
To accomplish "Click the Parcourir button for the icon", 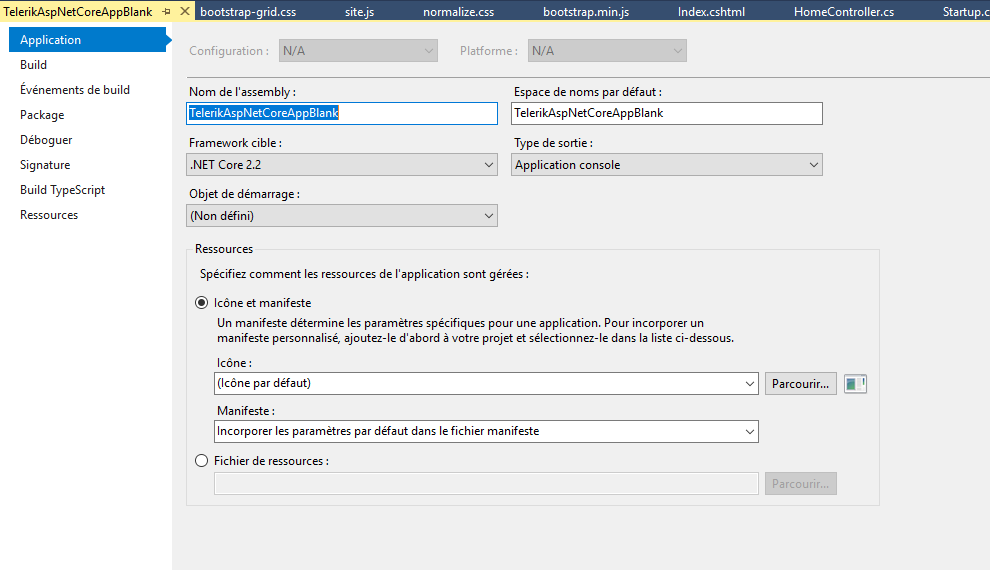I will [x=801, y=383].
